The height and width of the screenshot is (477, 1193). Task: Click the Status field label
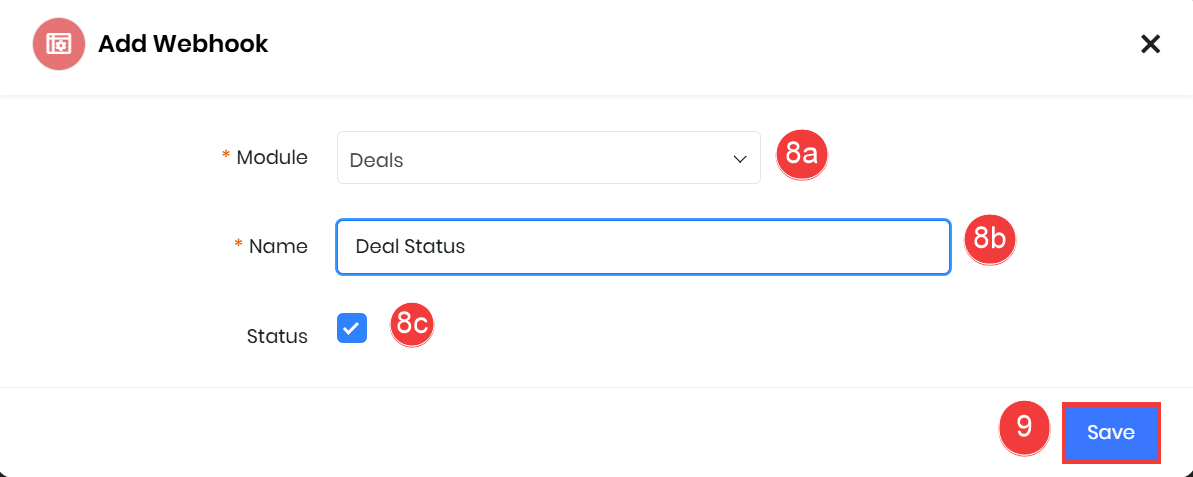coord(277,336)
